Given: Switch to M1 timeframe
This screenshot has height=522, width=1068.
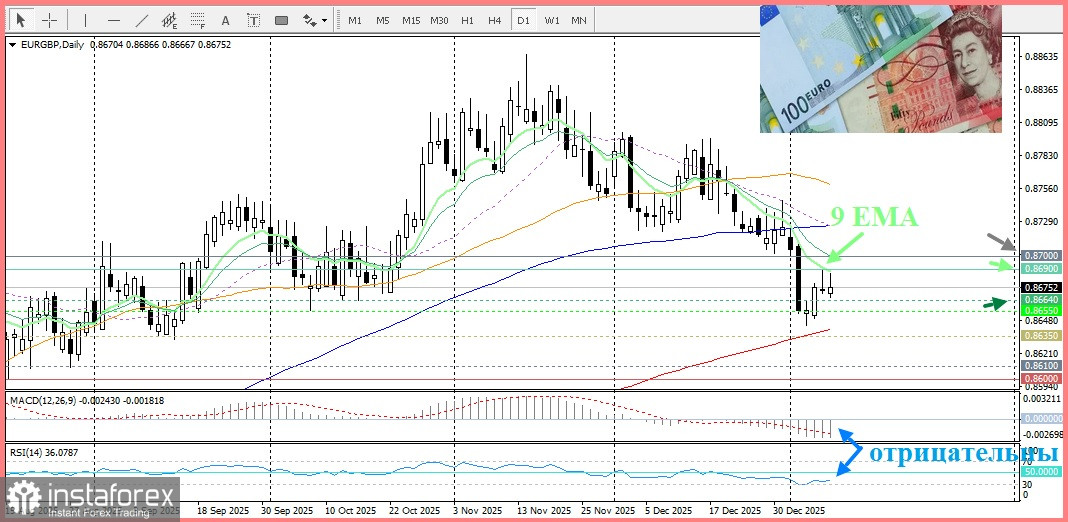Looking at the screenshot, I should 355,20.
